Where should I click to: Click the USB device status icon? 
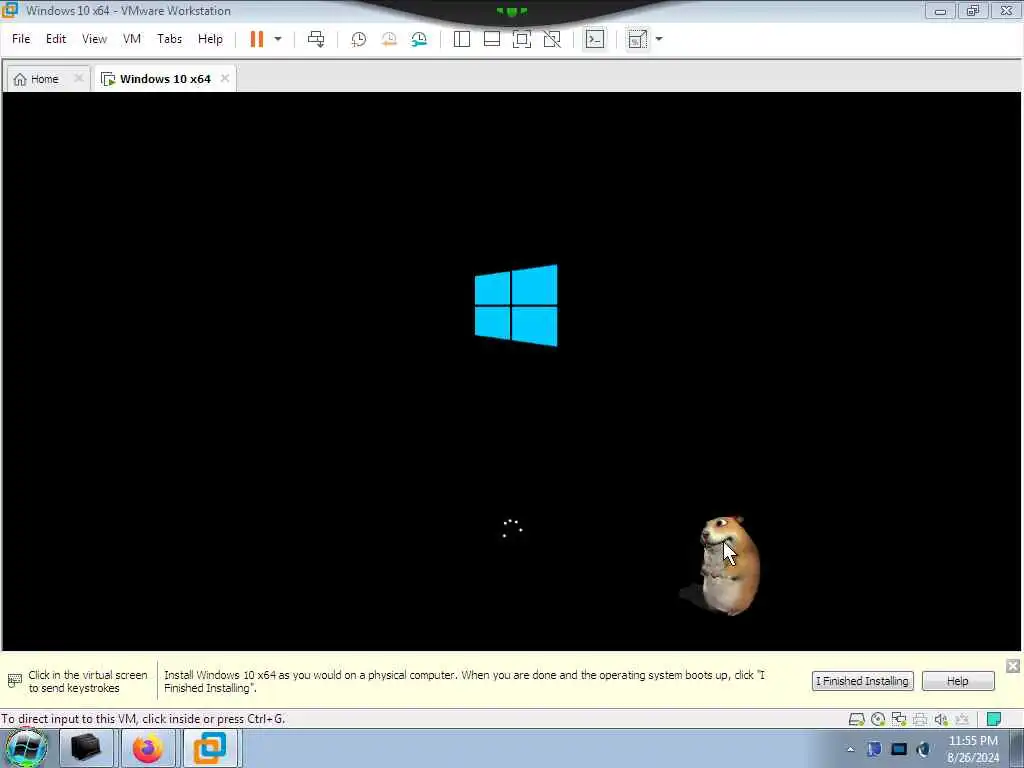point(962,719)
